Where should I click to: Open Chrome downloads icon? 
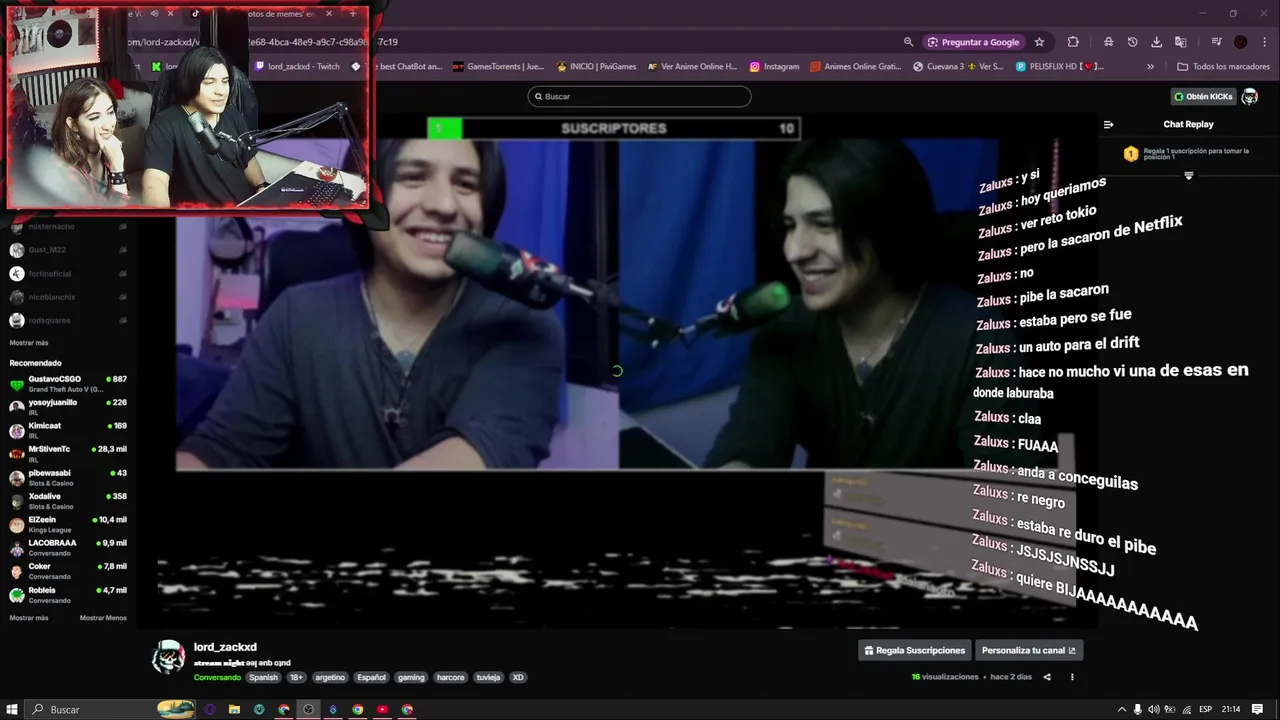coord(1156,42)
